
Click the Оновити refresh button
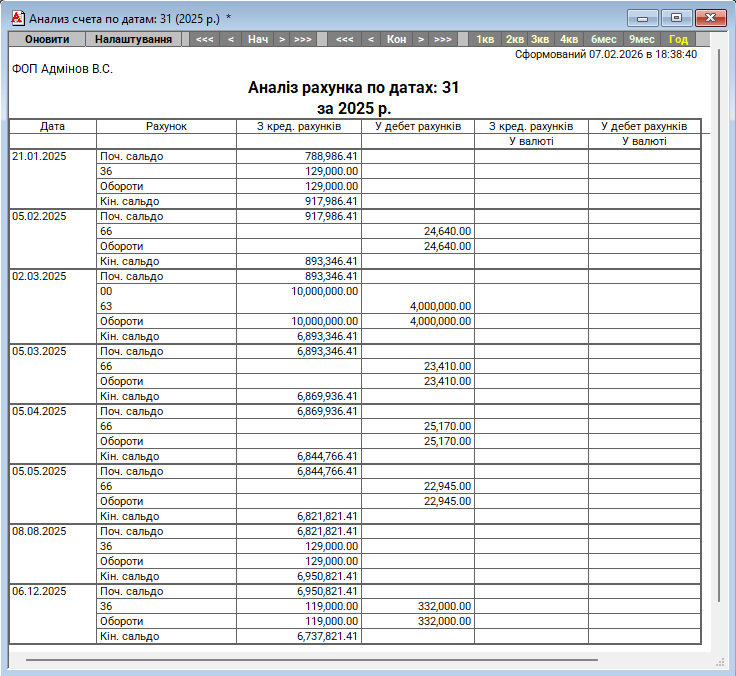(47, 39)
